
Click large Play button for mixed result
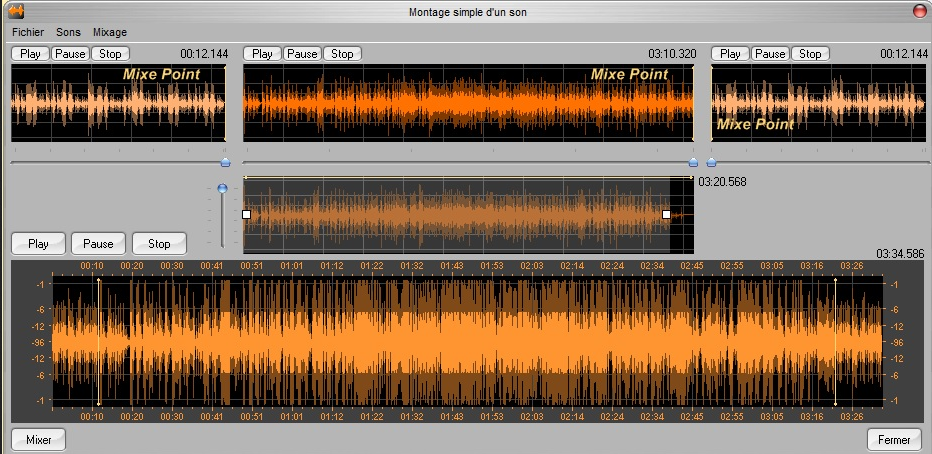38,244
